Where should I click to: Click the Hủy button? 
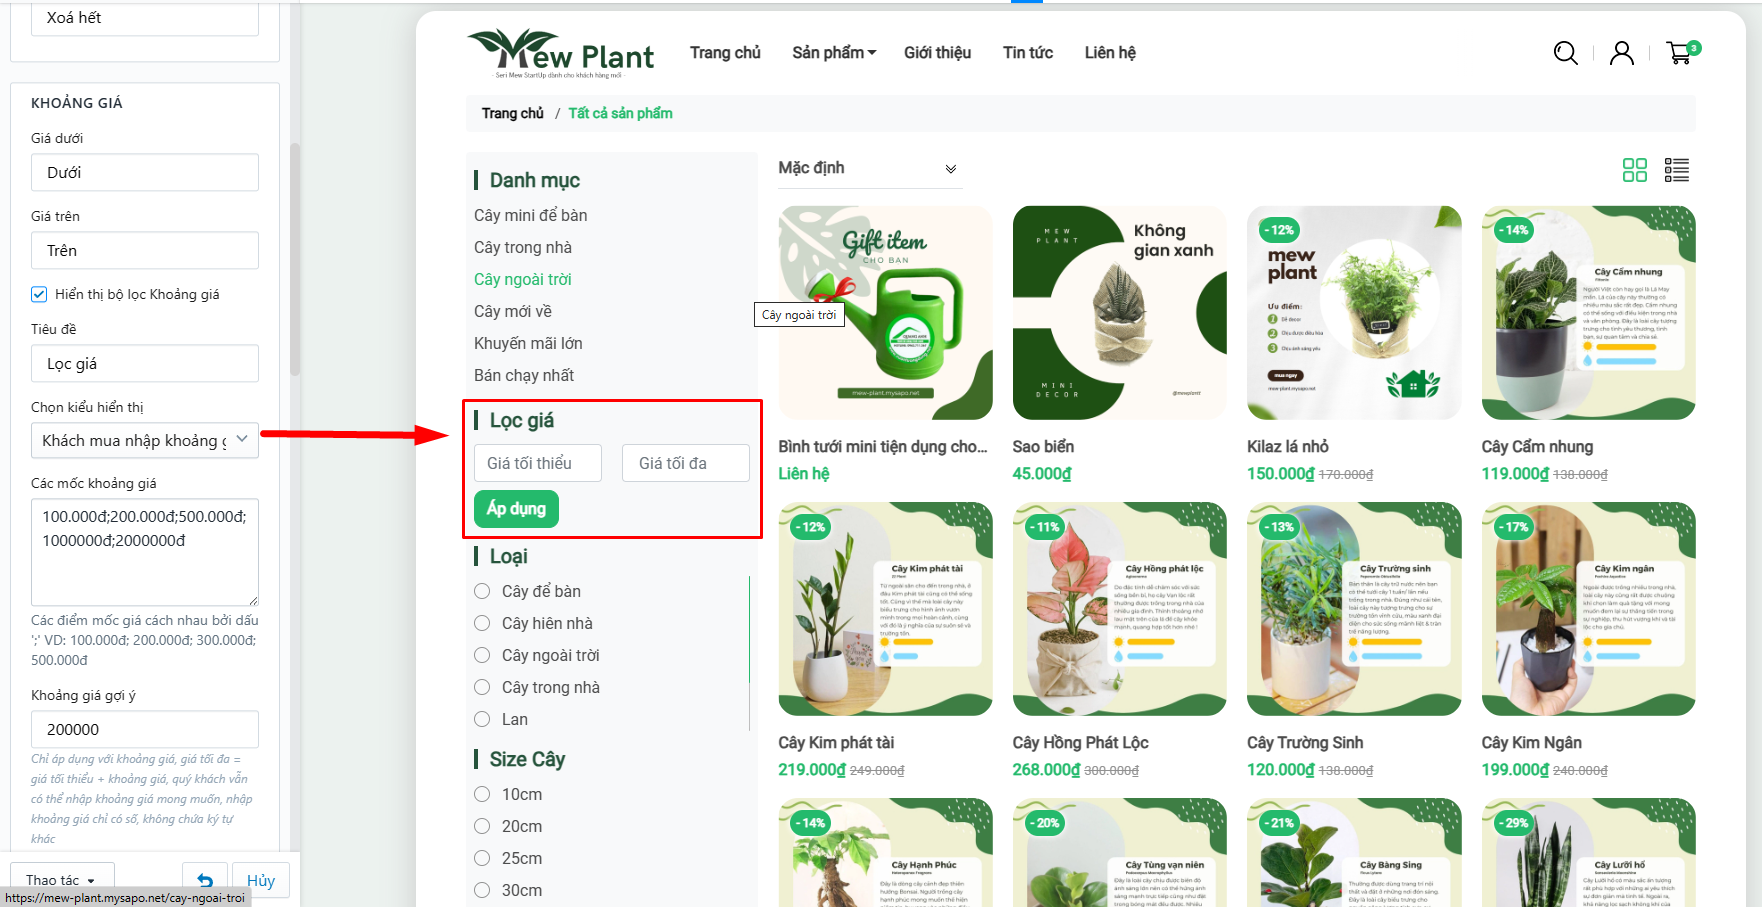point(261,880)
